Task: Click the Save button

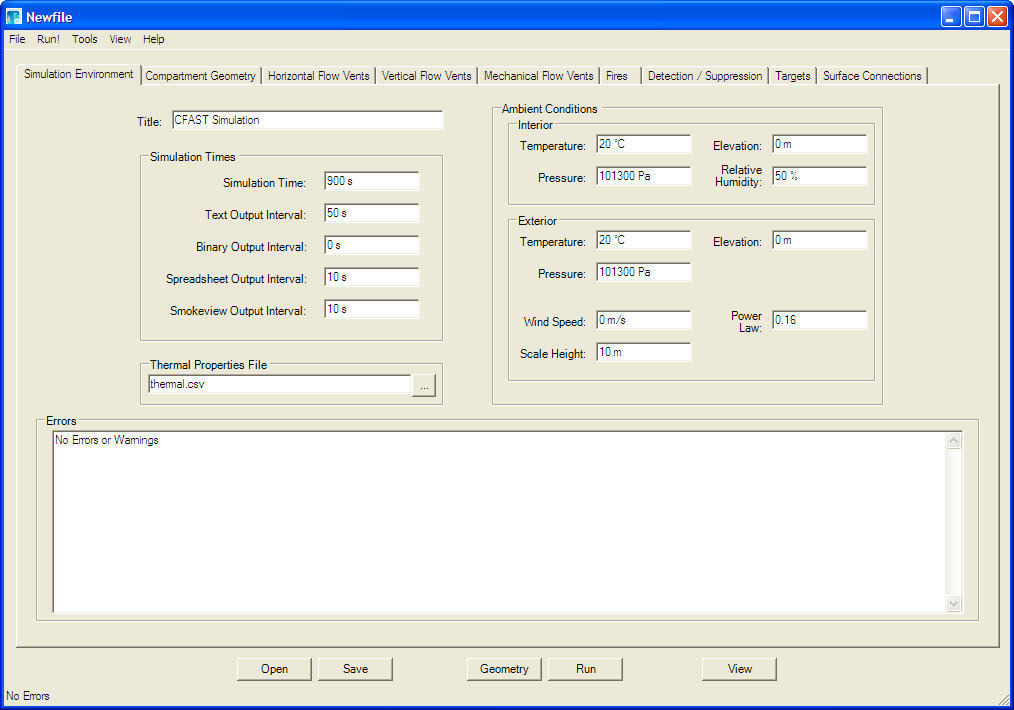Action: click(355, 669)
